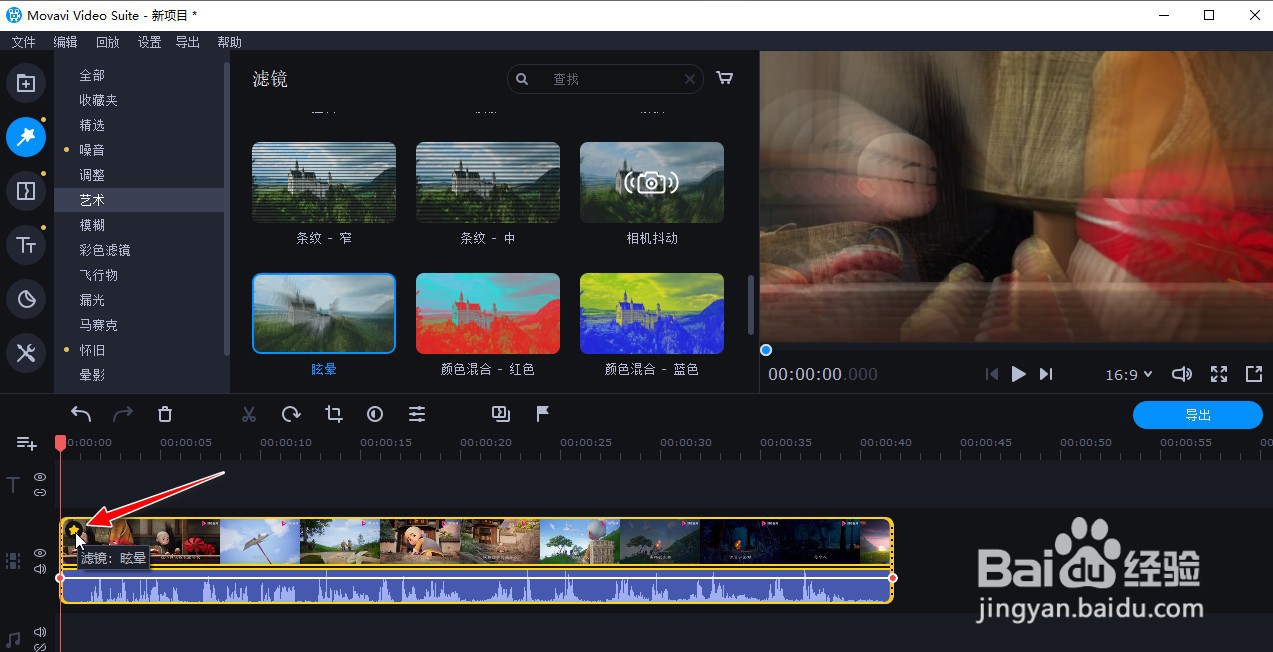Play the video preview
The height and width of the screenshot is (652, 1273).
pos(1018,374)
